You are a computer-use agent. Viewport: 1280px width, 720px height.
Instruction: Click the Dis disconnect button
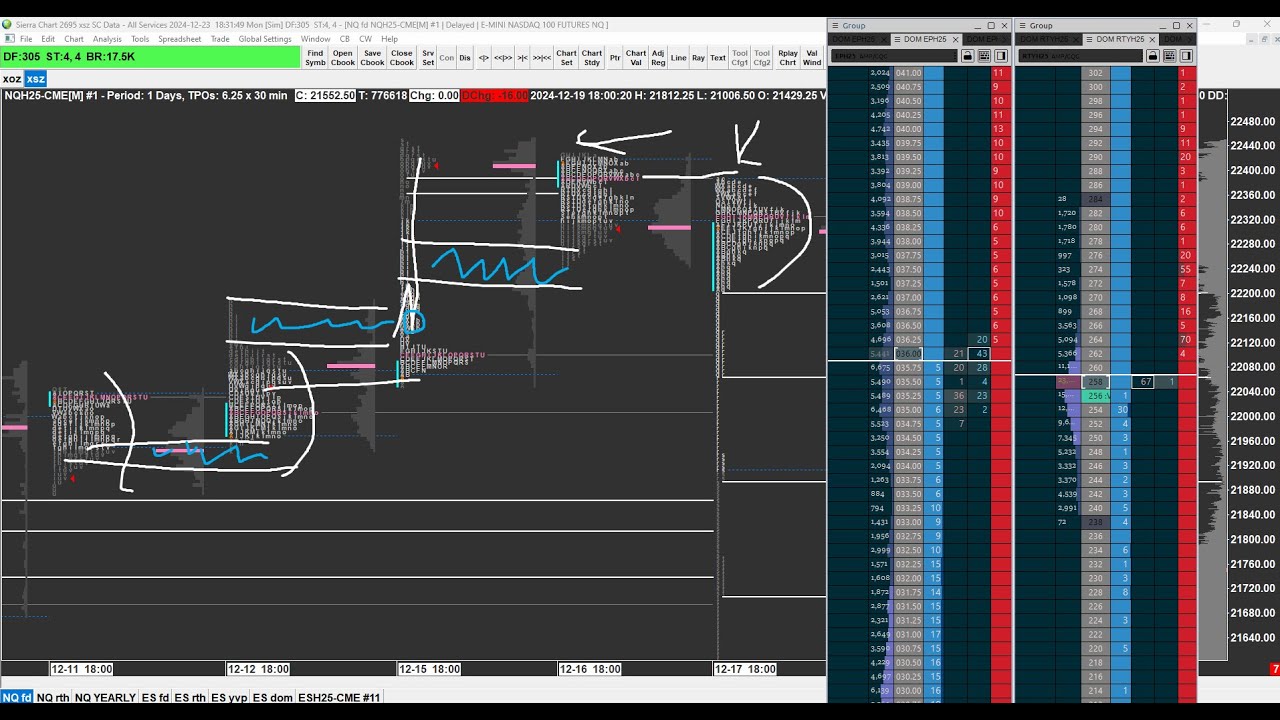tap(465, 58)
